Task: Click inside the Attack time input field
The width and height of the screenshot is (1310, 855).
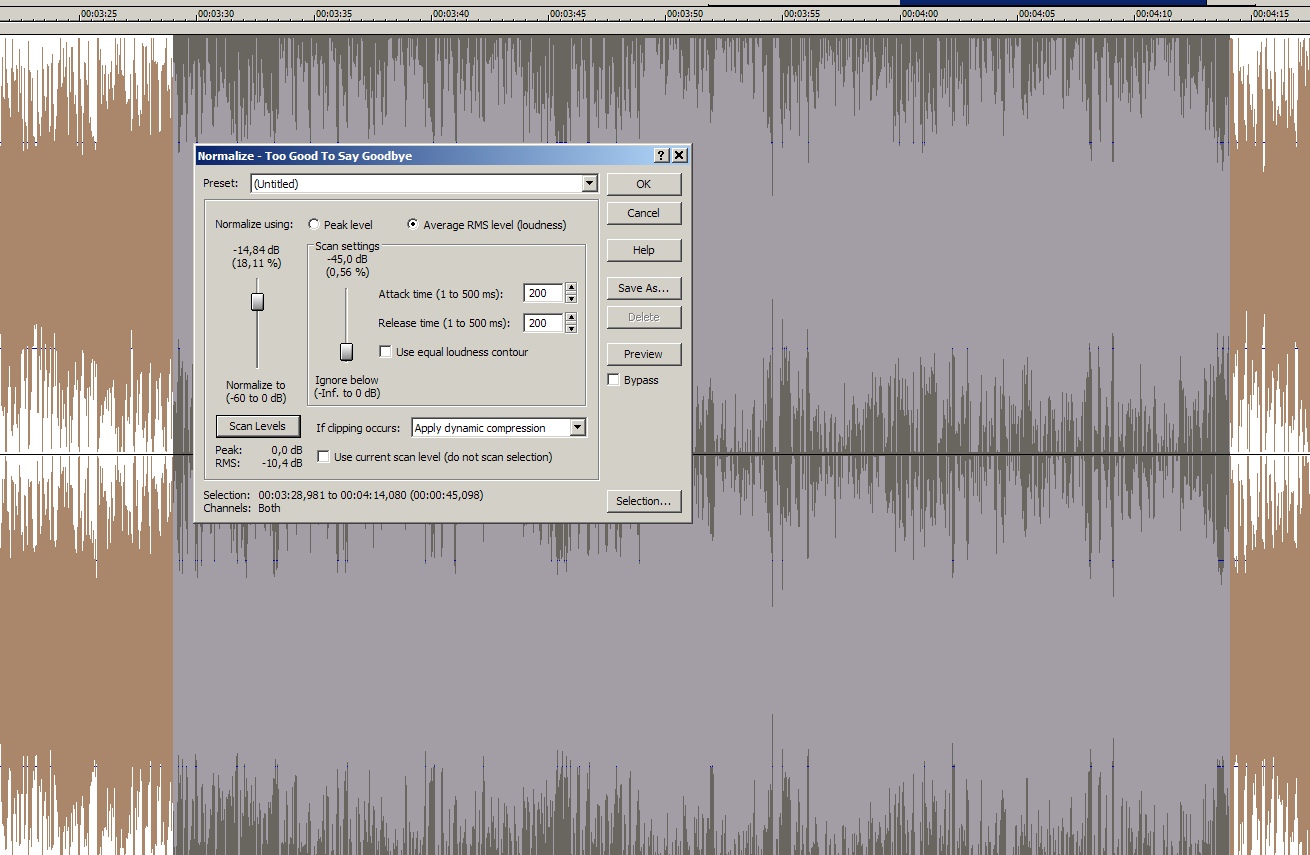Action: [x=543, y=293]
